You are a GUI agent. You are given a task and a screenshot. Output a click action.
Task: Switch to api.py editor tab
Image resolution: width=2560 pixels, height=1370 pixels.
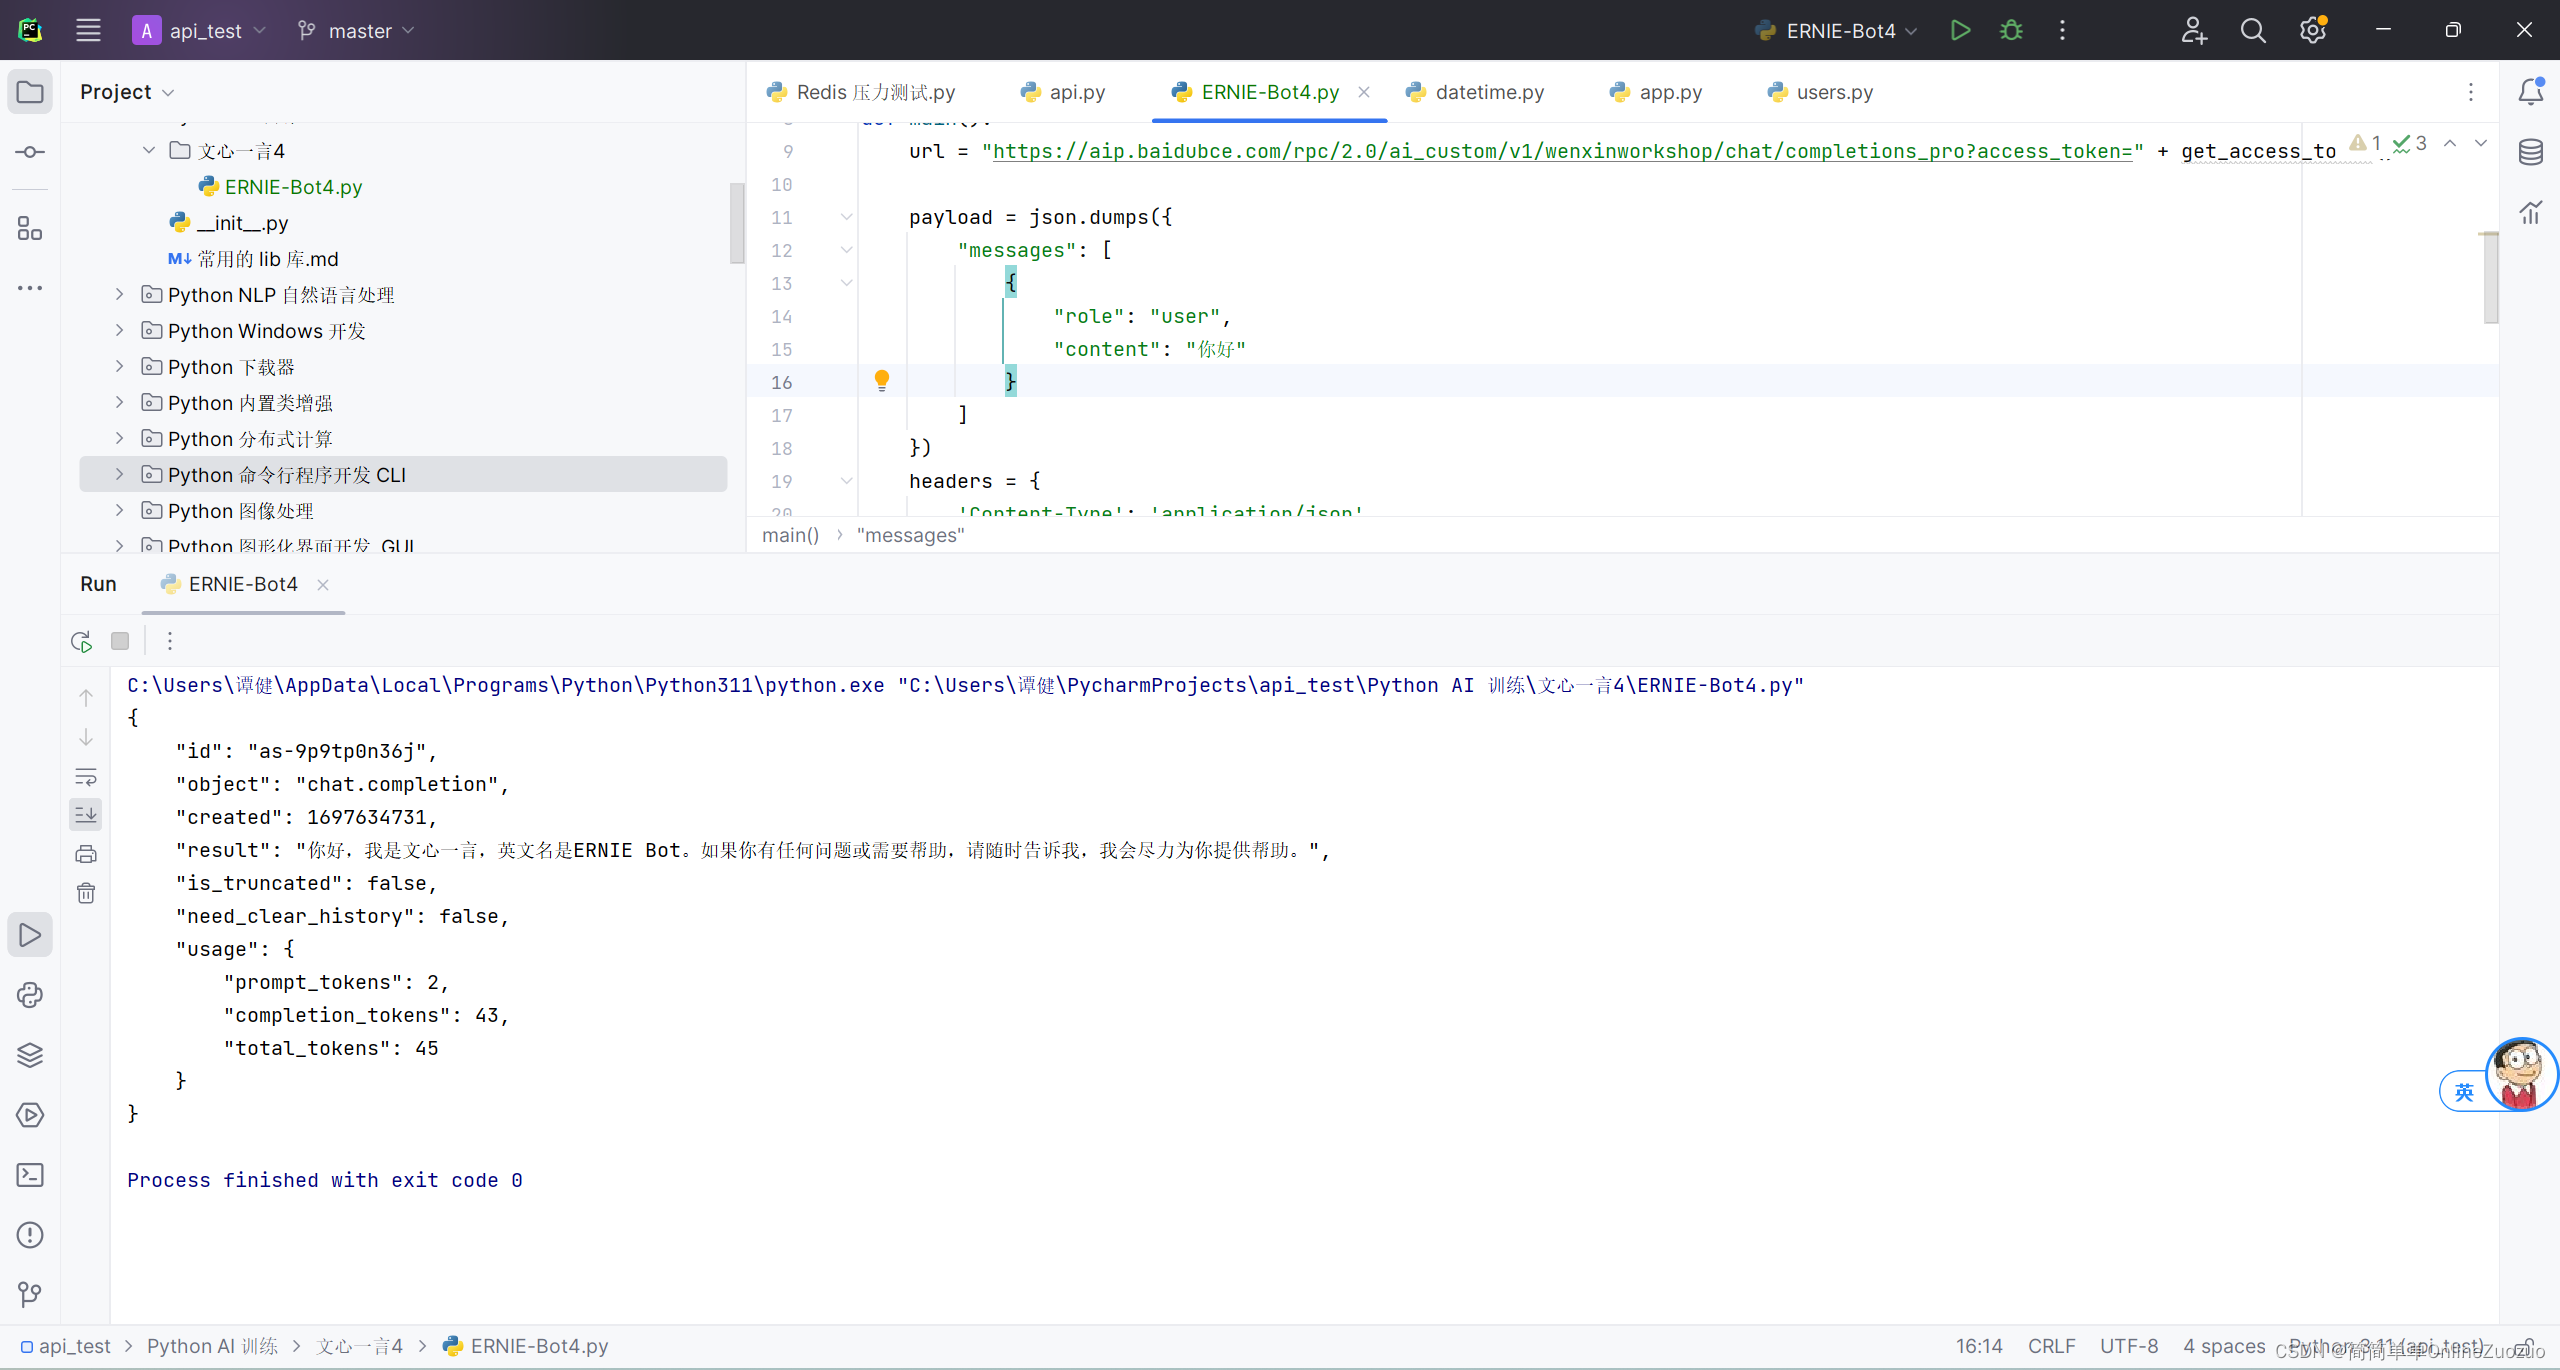(x=1063, y=92)
